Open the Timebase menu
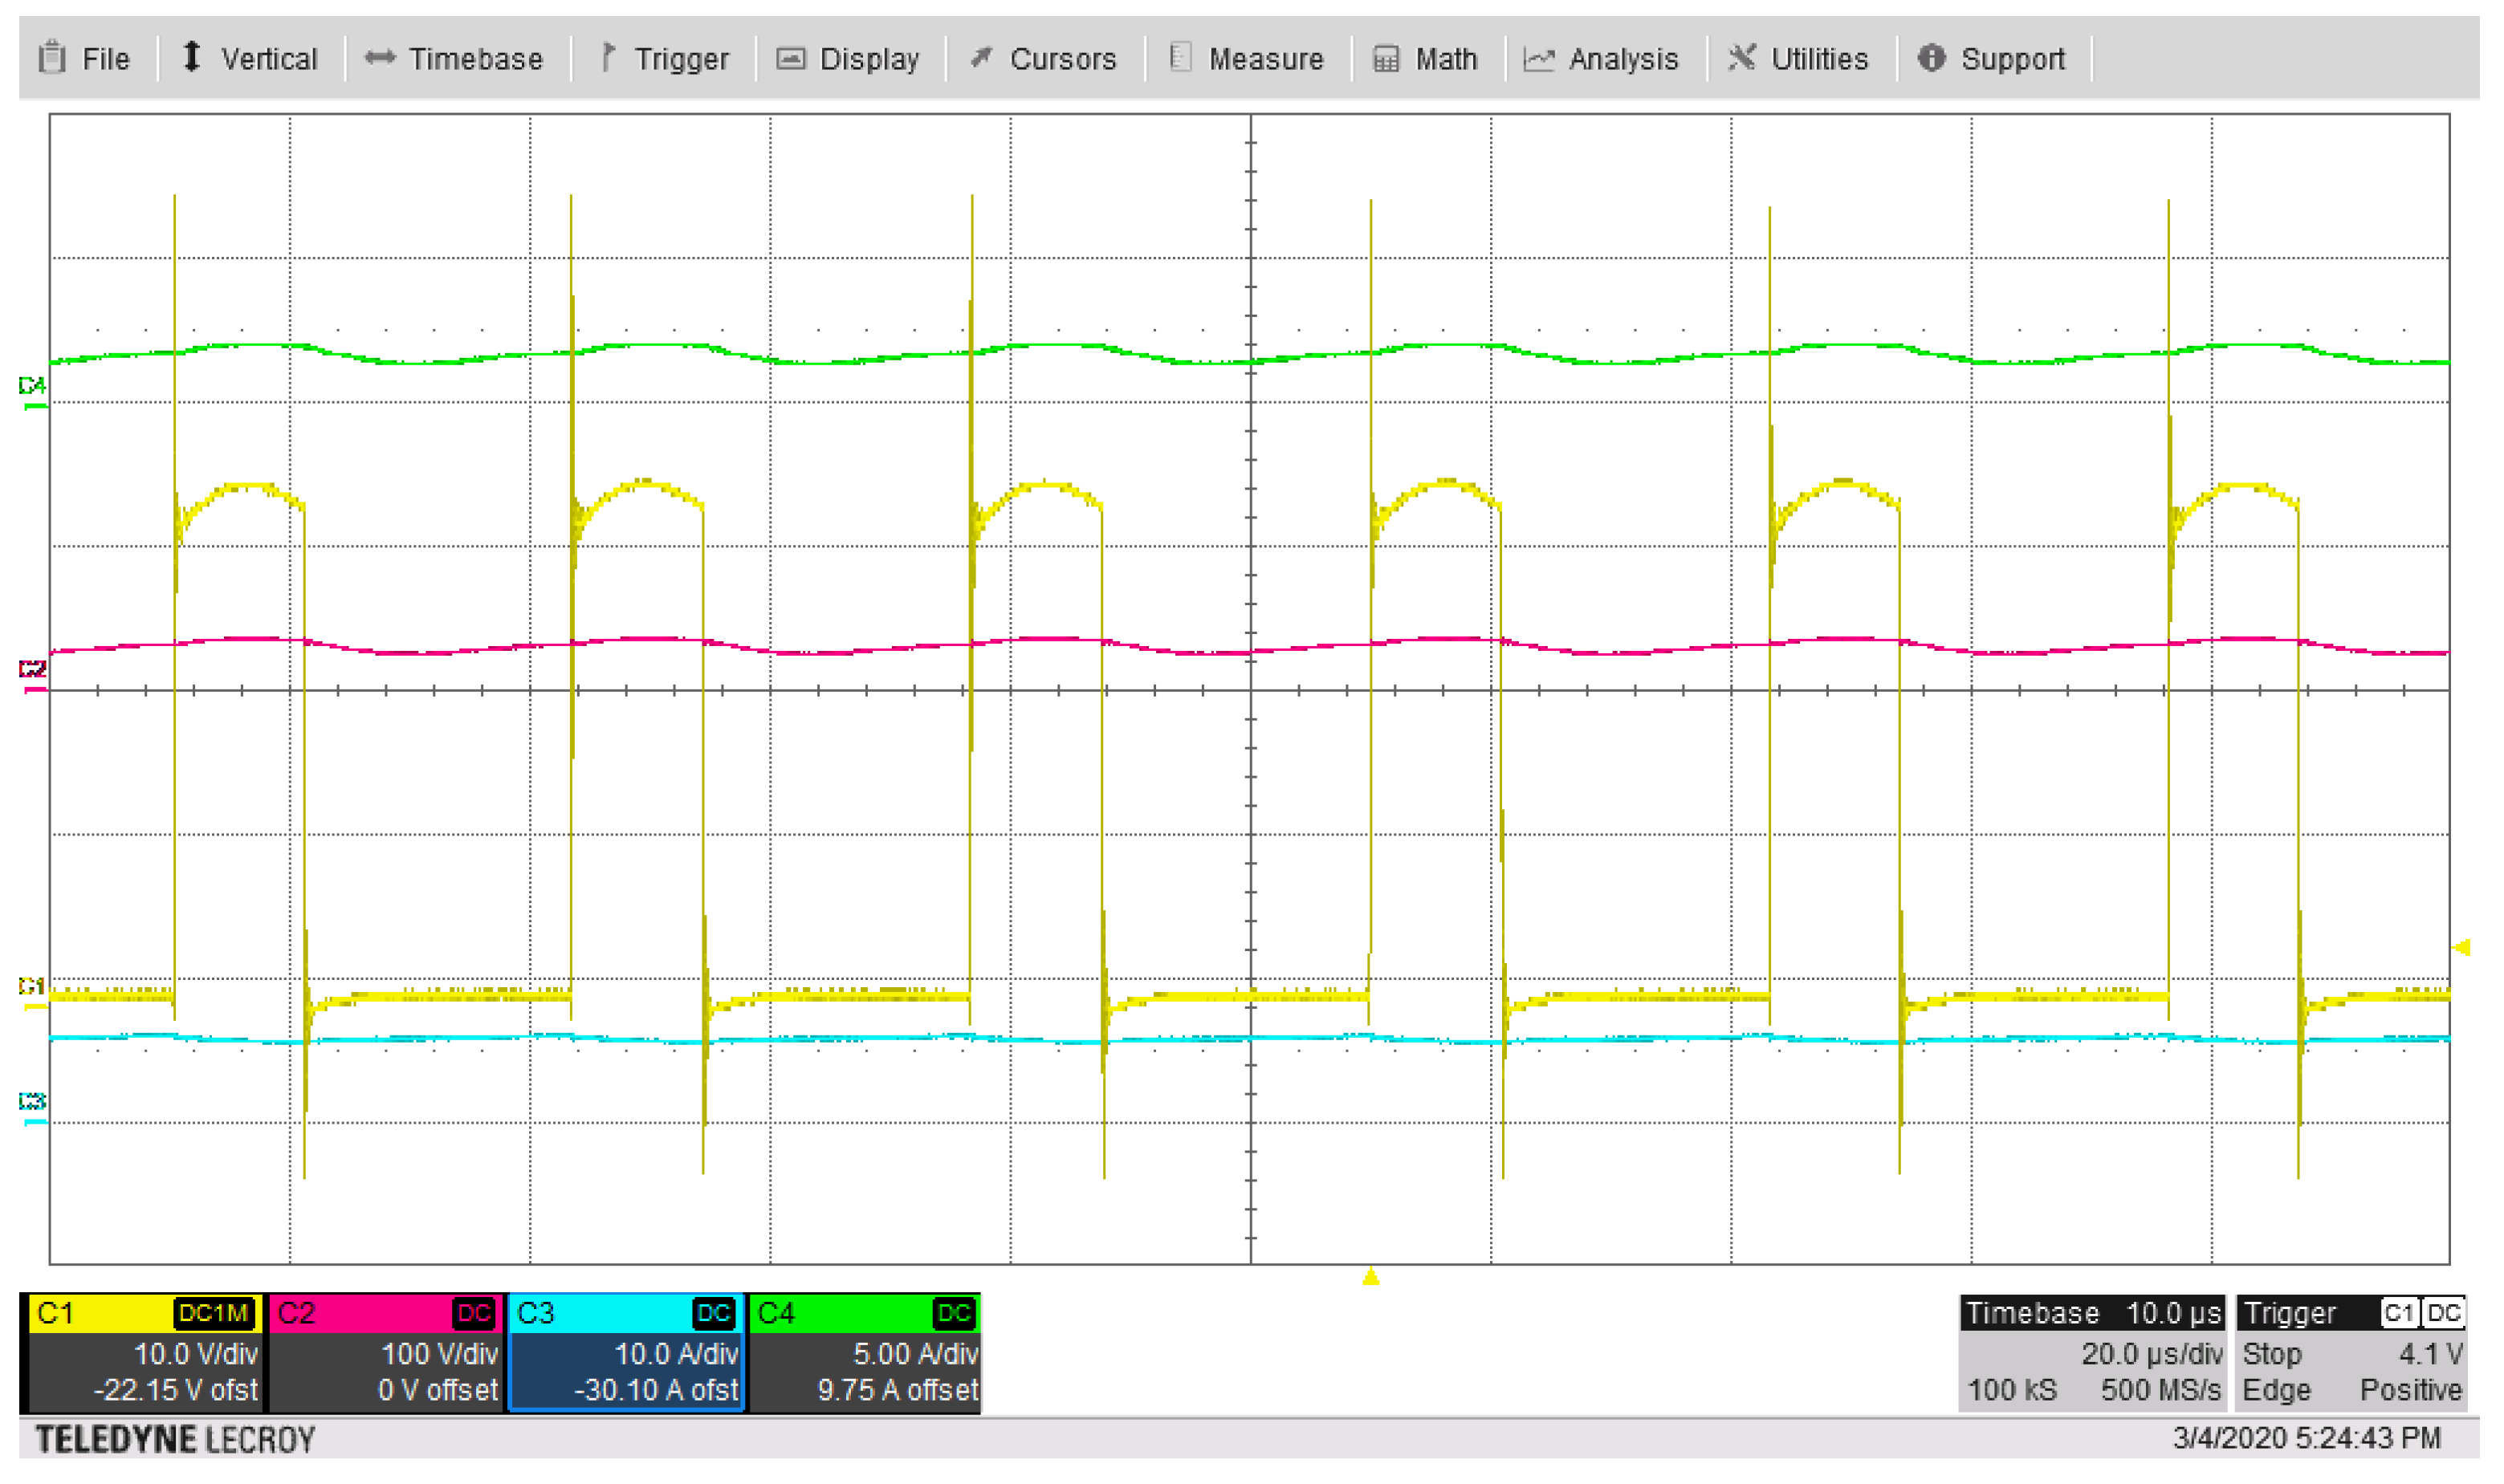Screen dimensions: 2504x1484 (455, 59)
